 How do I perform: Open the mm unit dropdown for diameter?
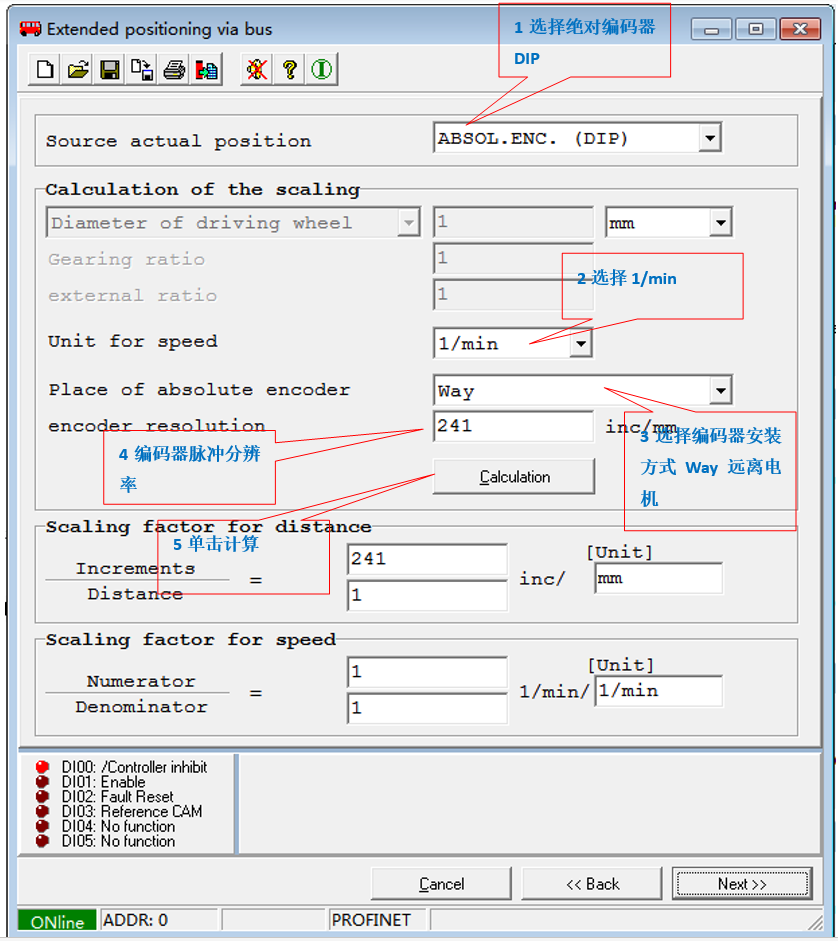click(720, 222)
